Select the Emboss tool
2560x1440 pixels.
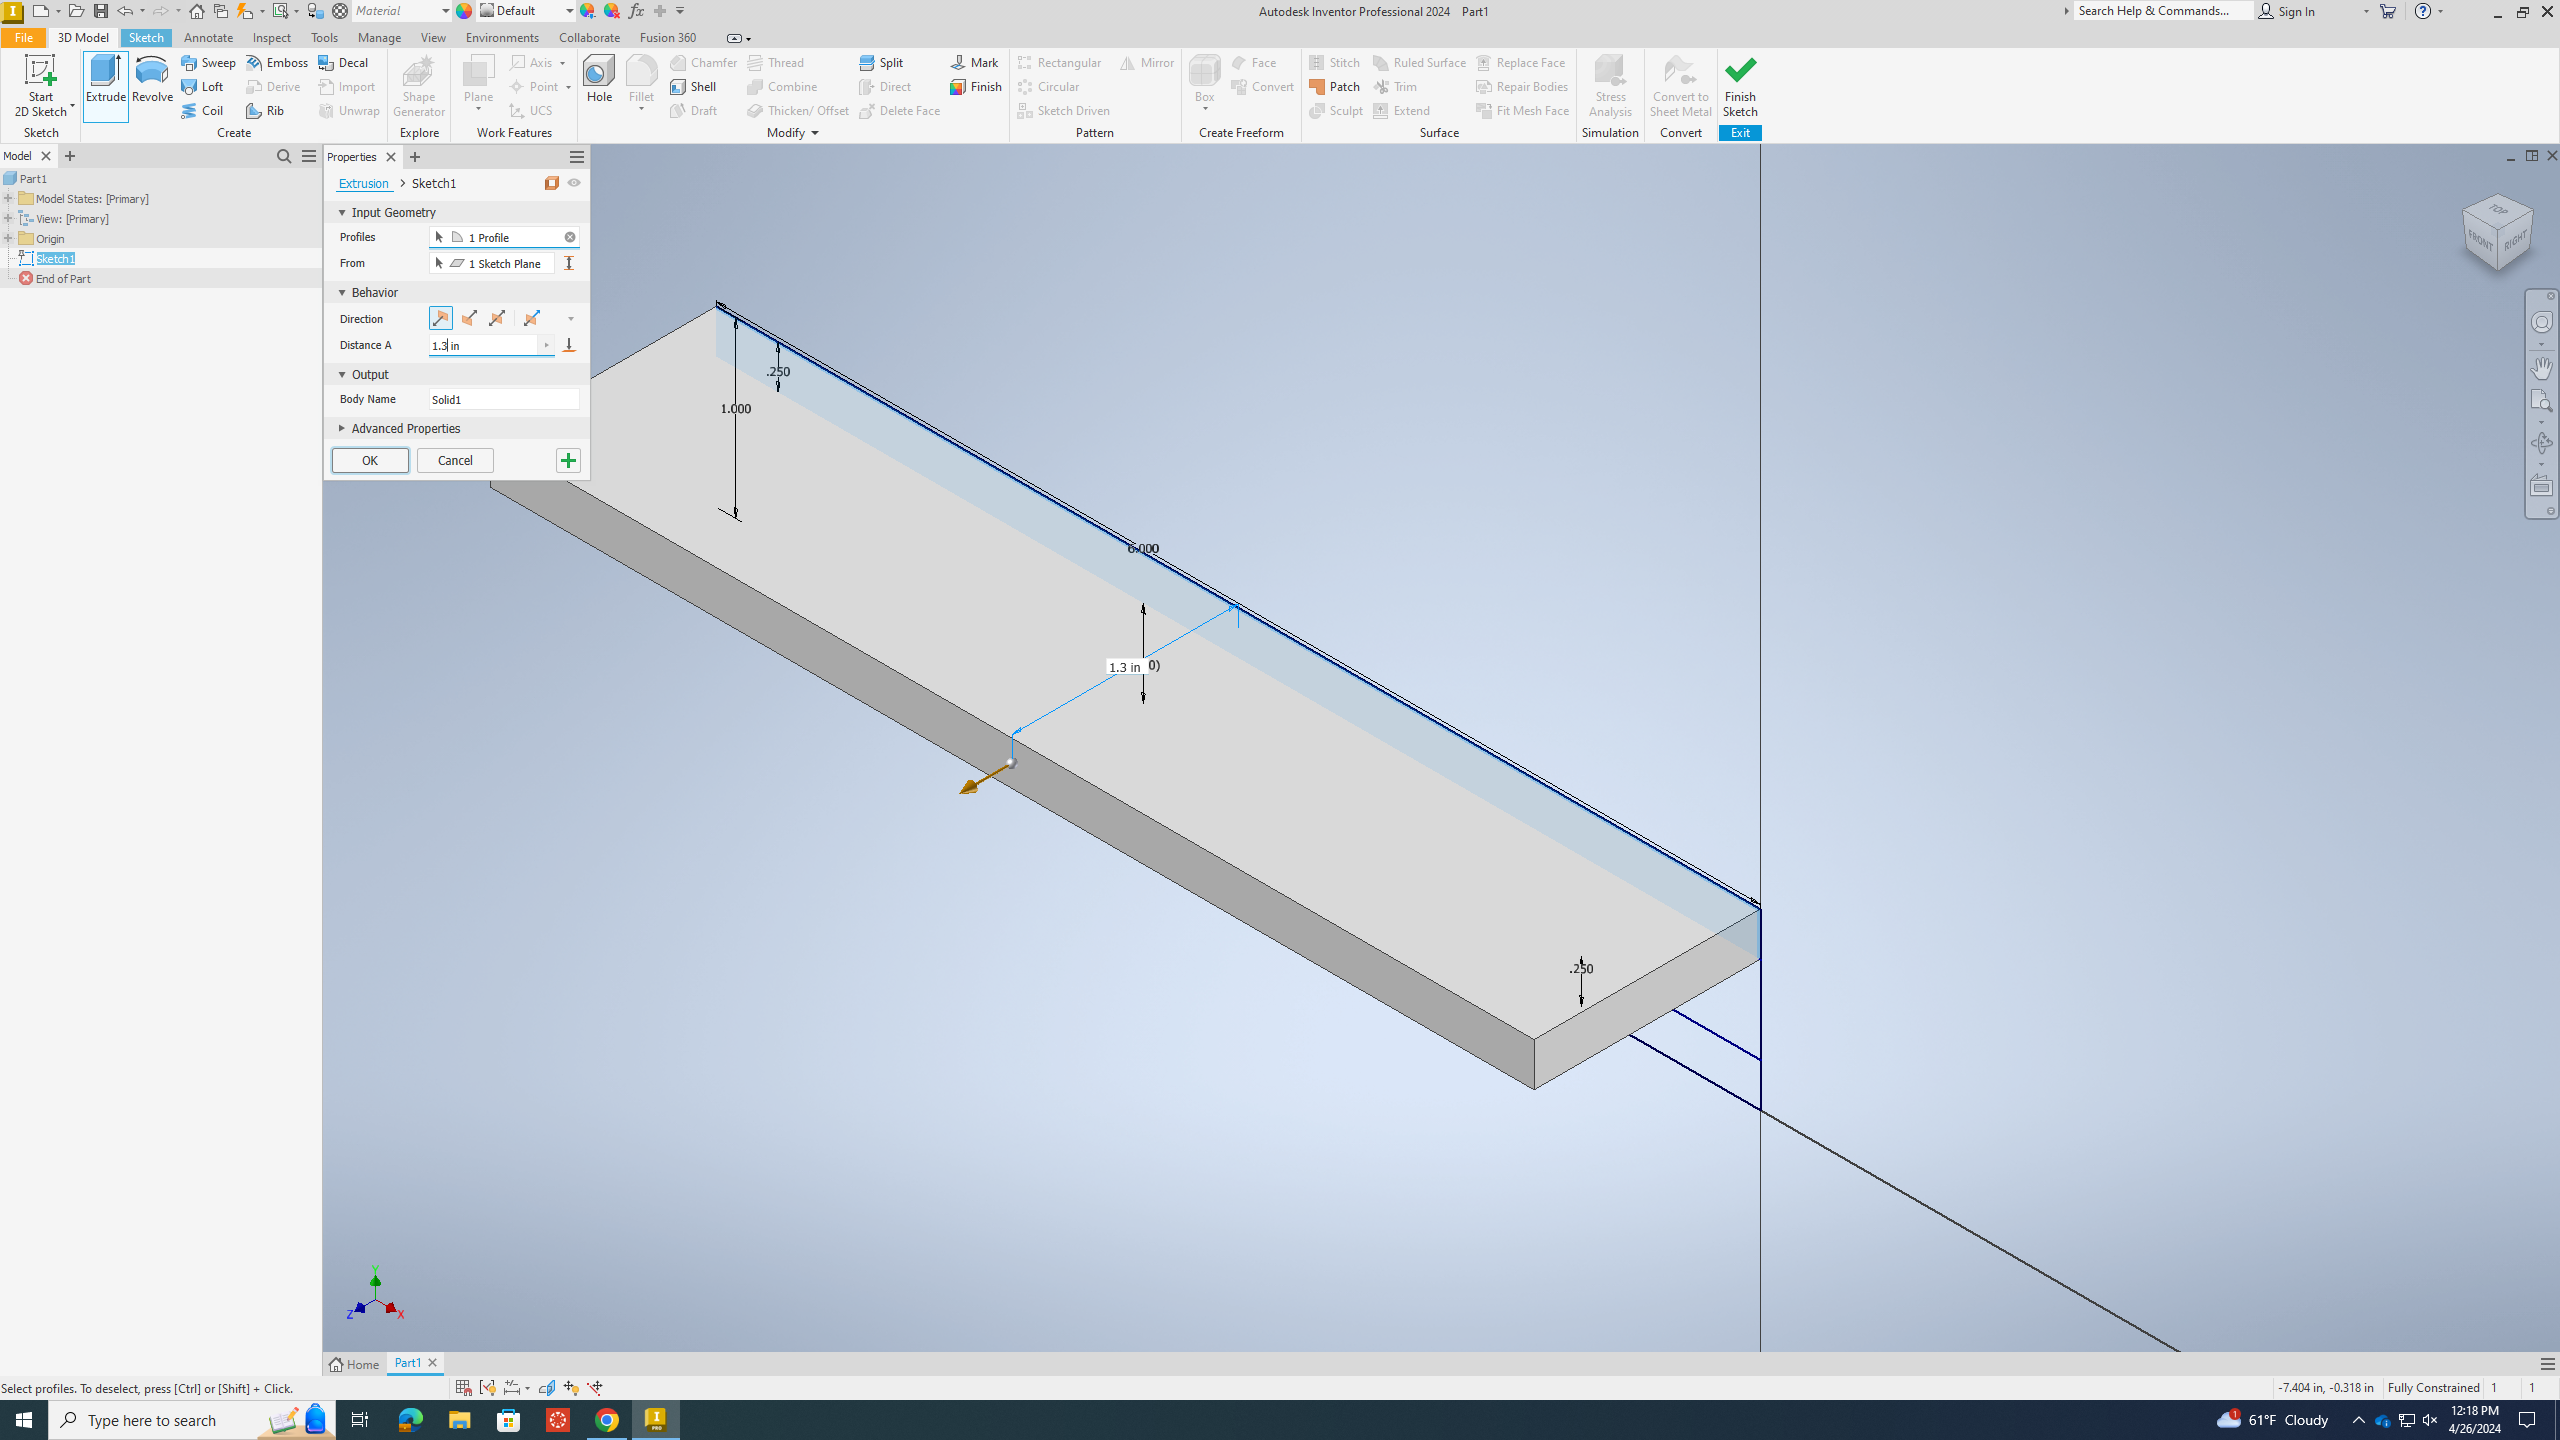point(277,62)
